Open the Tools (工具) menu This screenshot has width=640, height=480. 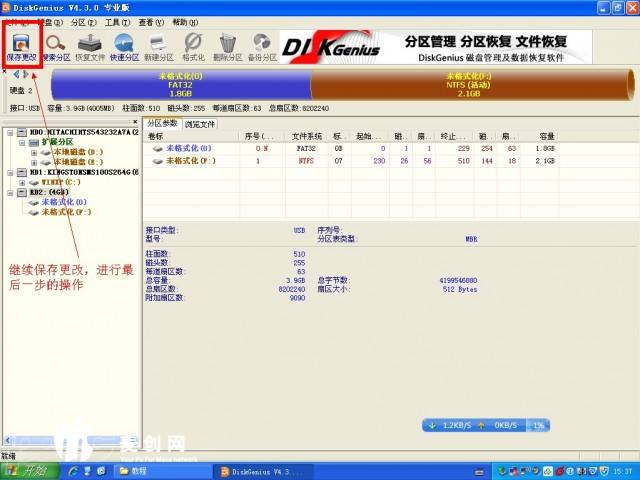tap(117, 21)
